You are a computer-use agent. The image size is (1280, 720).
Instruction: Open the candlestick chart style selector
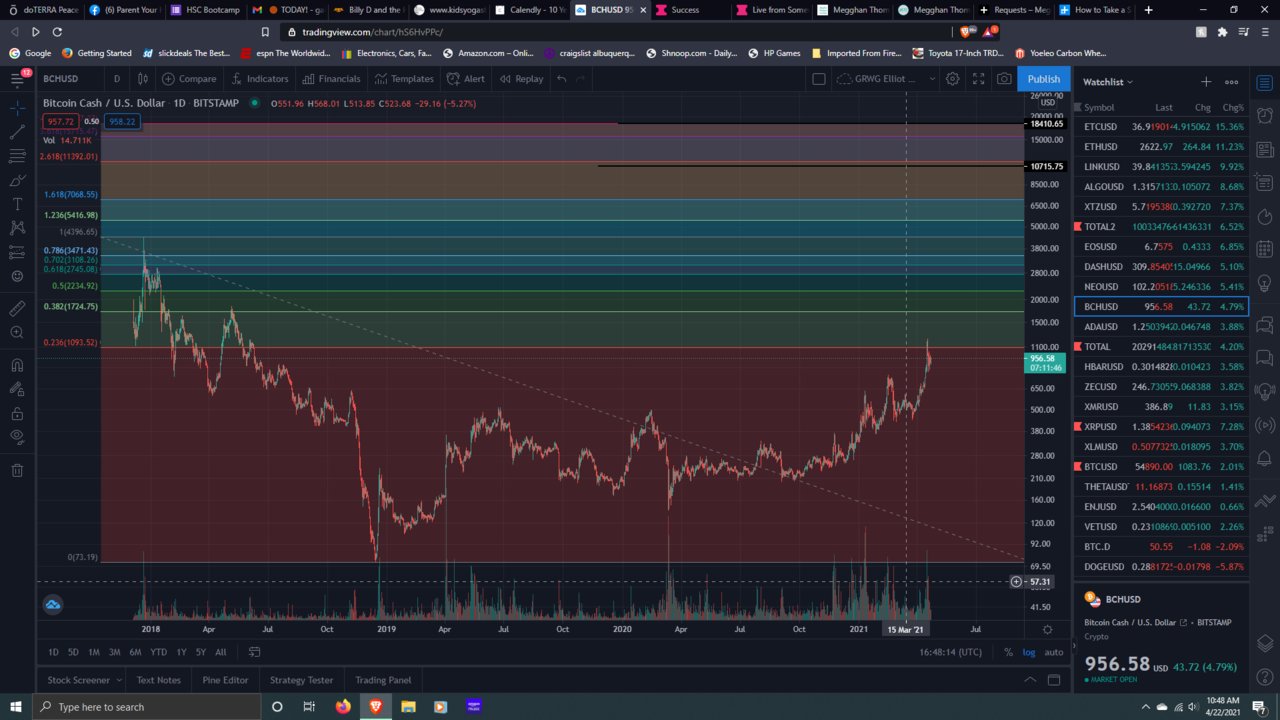point(143,79)
